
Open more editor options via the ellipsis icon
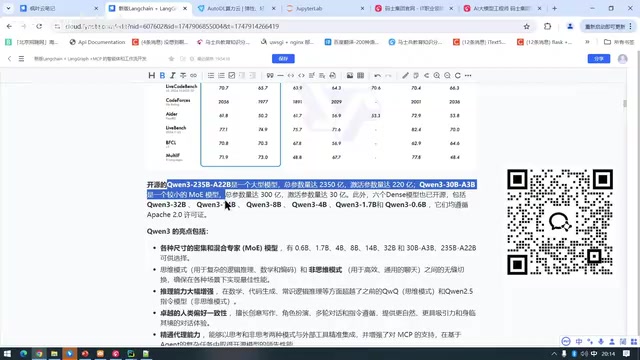pyautogui.click(x=468, y=76)
